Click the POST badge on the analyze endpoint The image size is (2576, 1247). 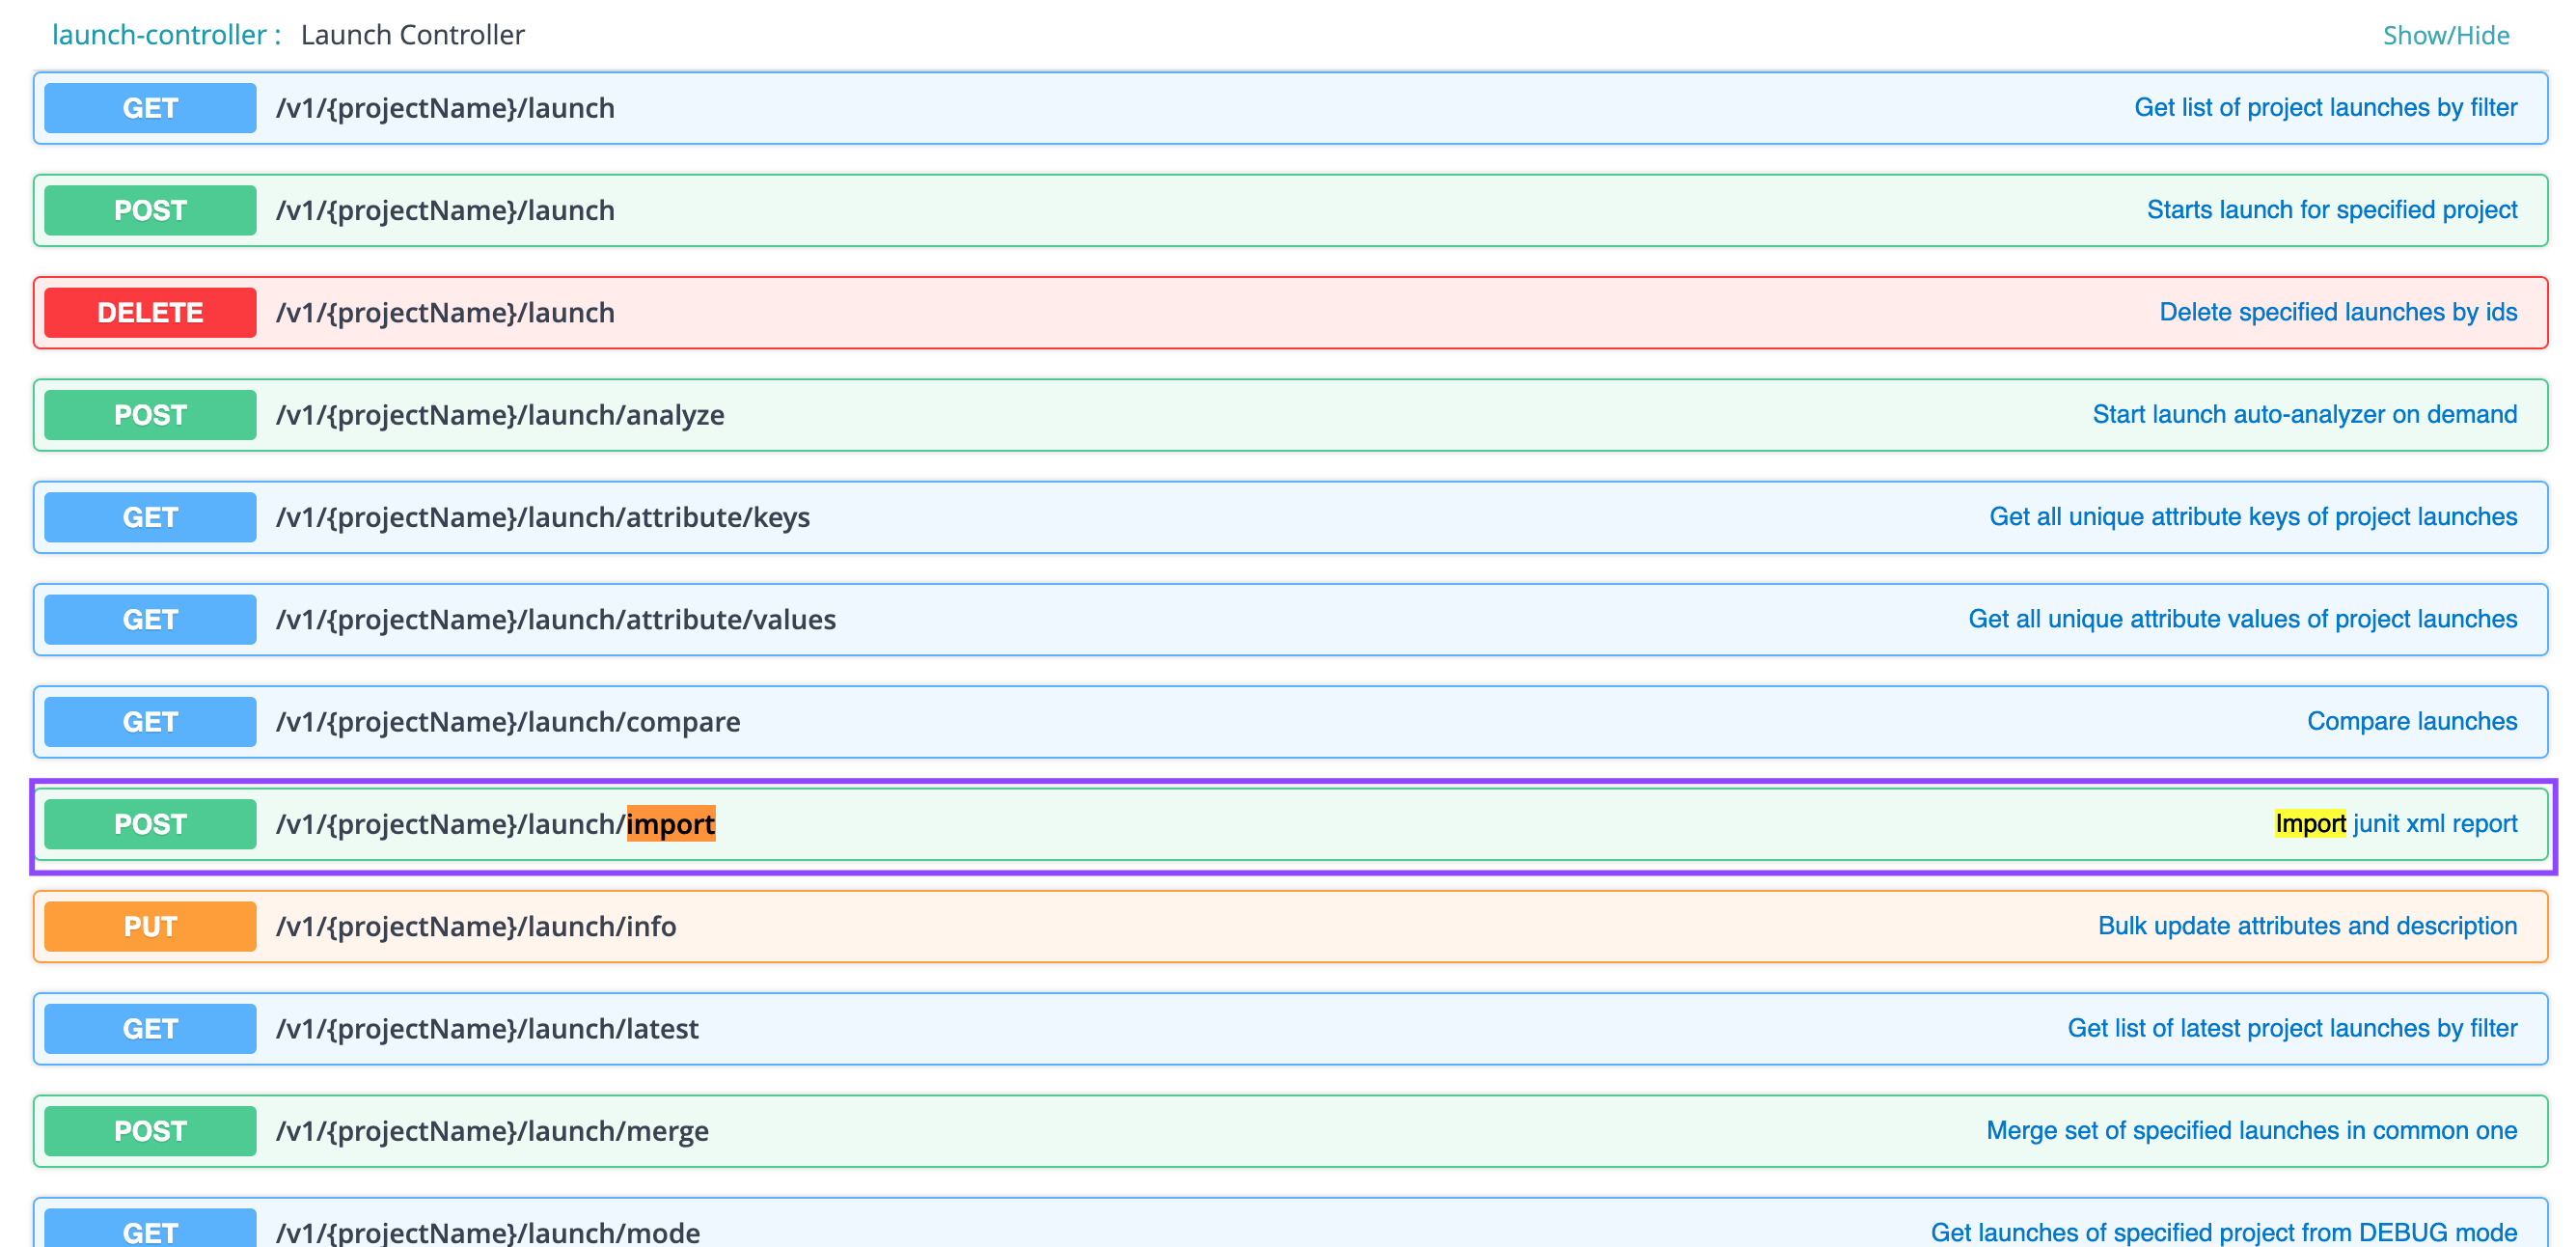149,414
